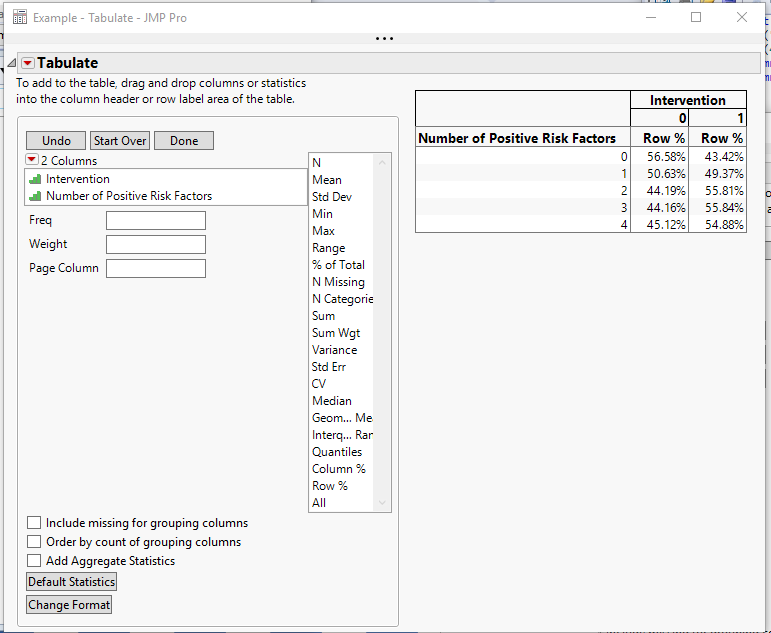Click the Change Format button

(x=69, y=604)
